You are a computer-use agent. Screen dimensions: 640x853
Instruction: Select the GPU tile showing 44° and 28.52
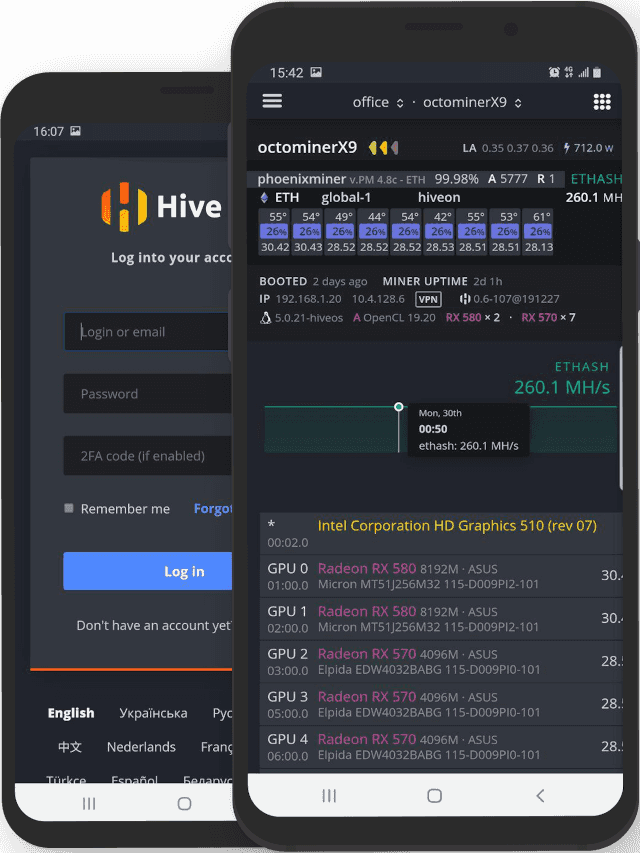[x=374, y=232]
